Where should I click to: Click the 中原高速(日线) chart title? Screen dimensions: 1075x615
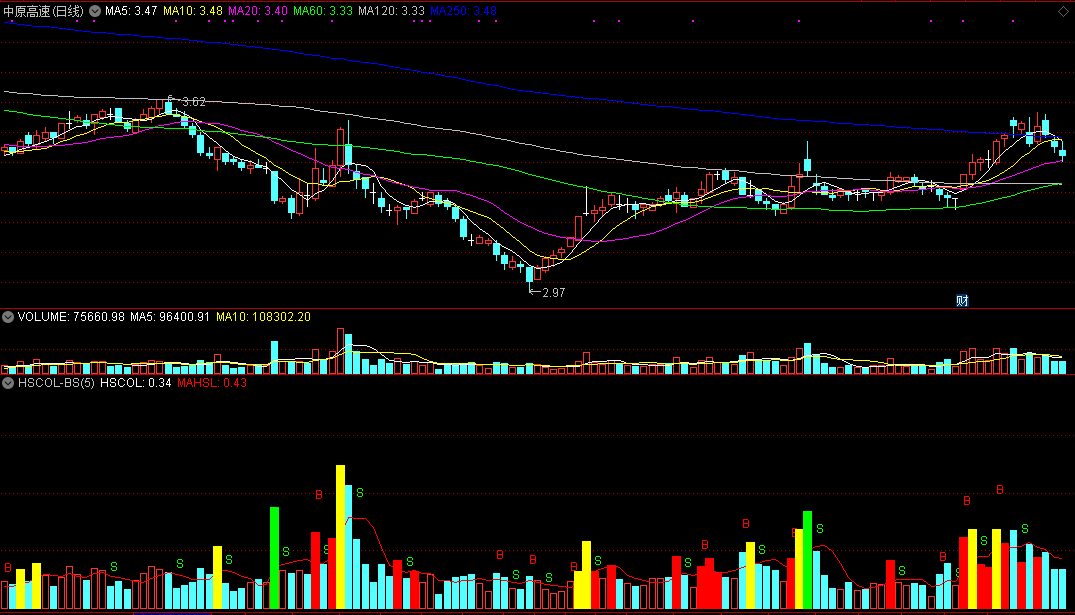coord(43,11)
